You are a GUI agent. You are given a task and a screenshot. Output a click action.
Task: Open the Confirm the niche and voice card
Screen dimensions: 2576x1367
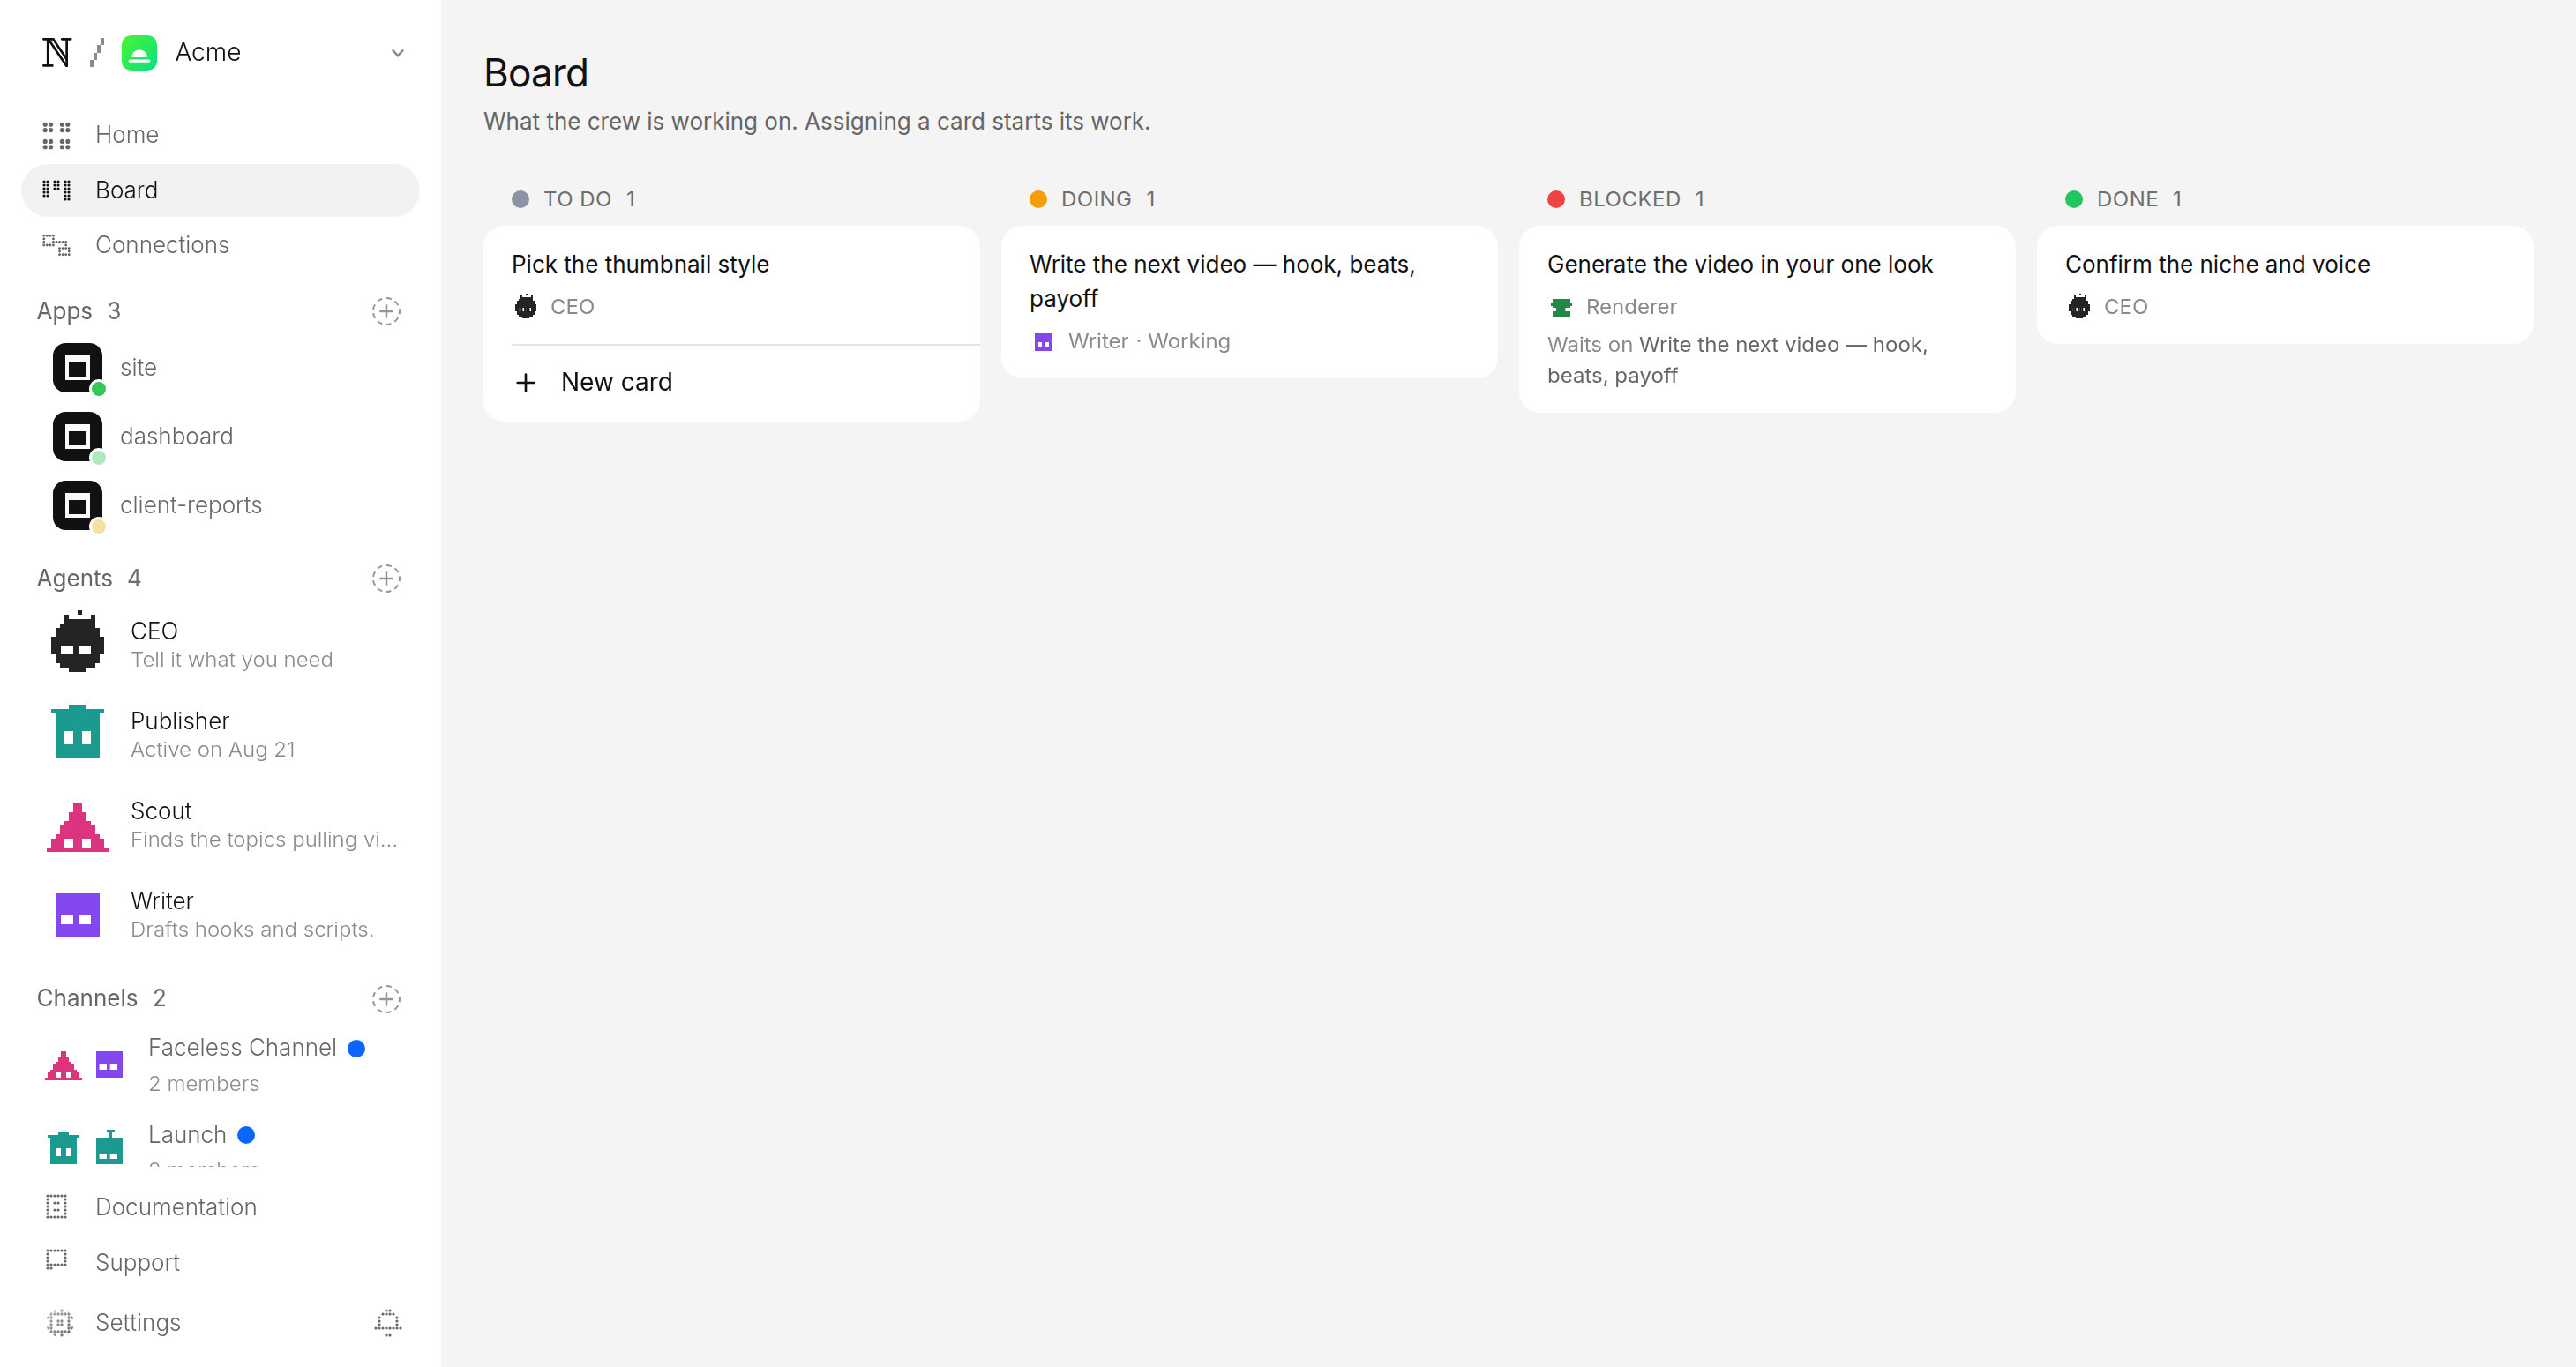pos(2284,285)
